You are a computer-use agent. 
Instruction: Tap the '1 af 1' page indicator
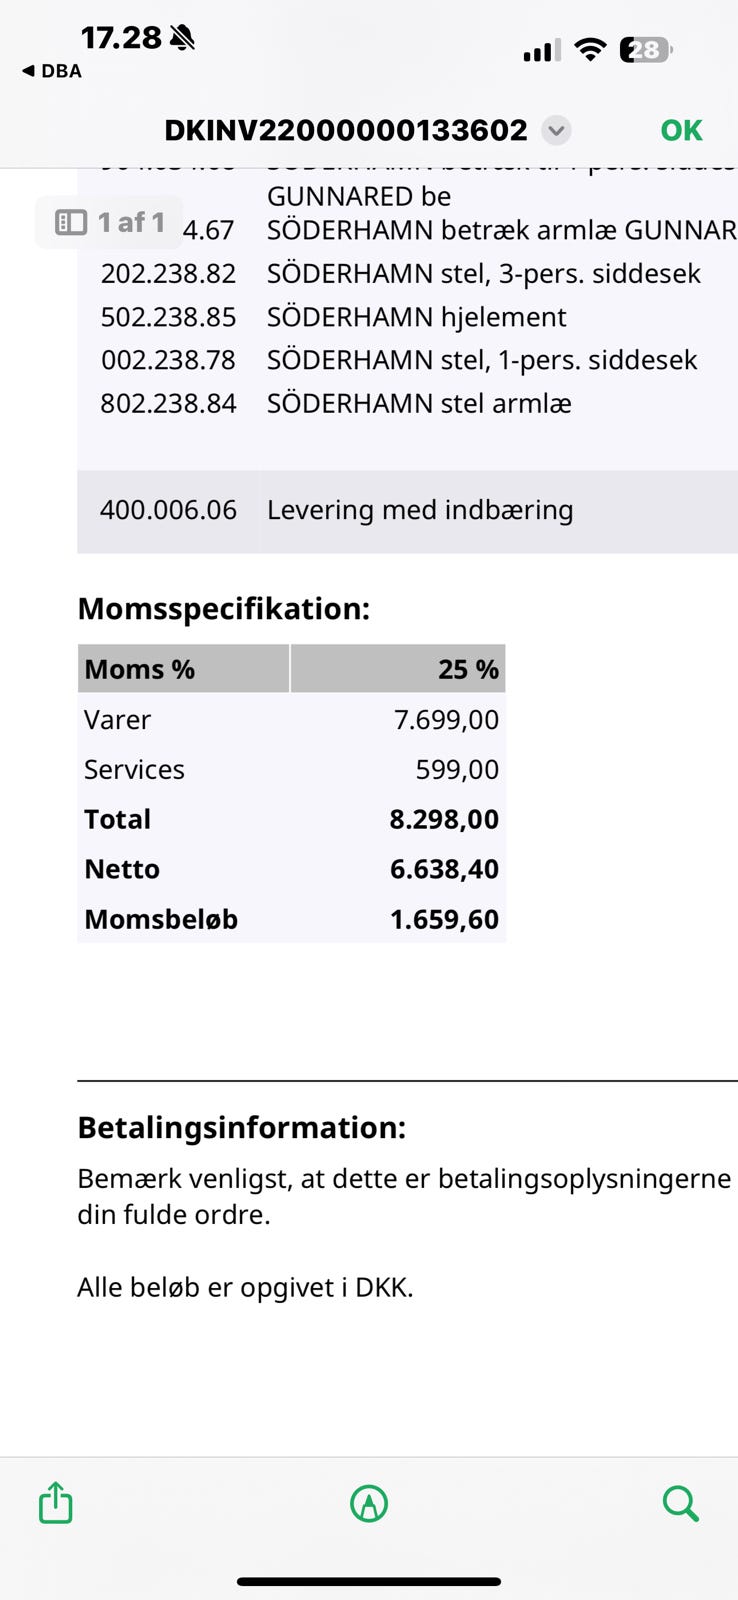pos(130,222)
